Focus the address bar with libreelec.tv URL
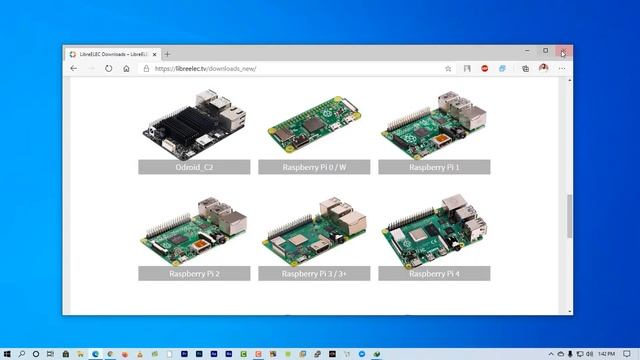640x360 pixels. [296, 69]
